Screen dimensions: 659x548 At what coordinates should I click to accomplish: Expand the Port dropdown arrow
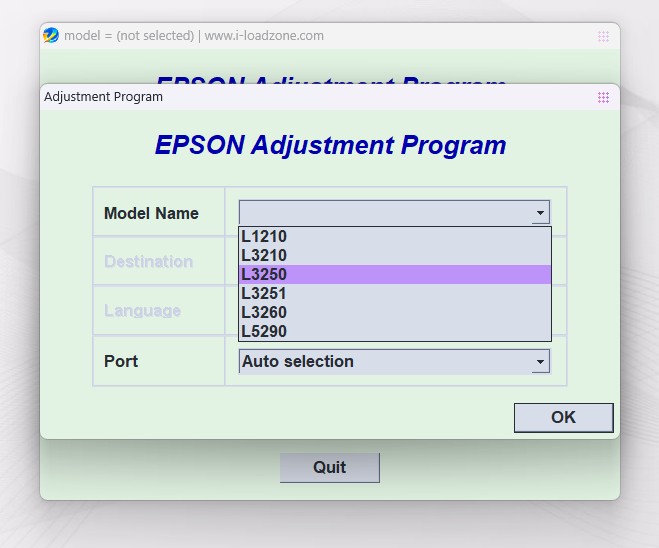(540, 362)
